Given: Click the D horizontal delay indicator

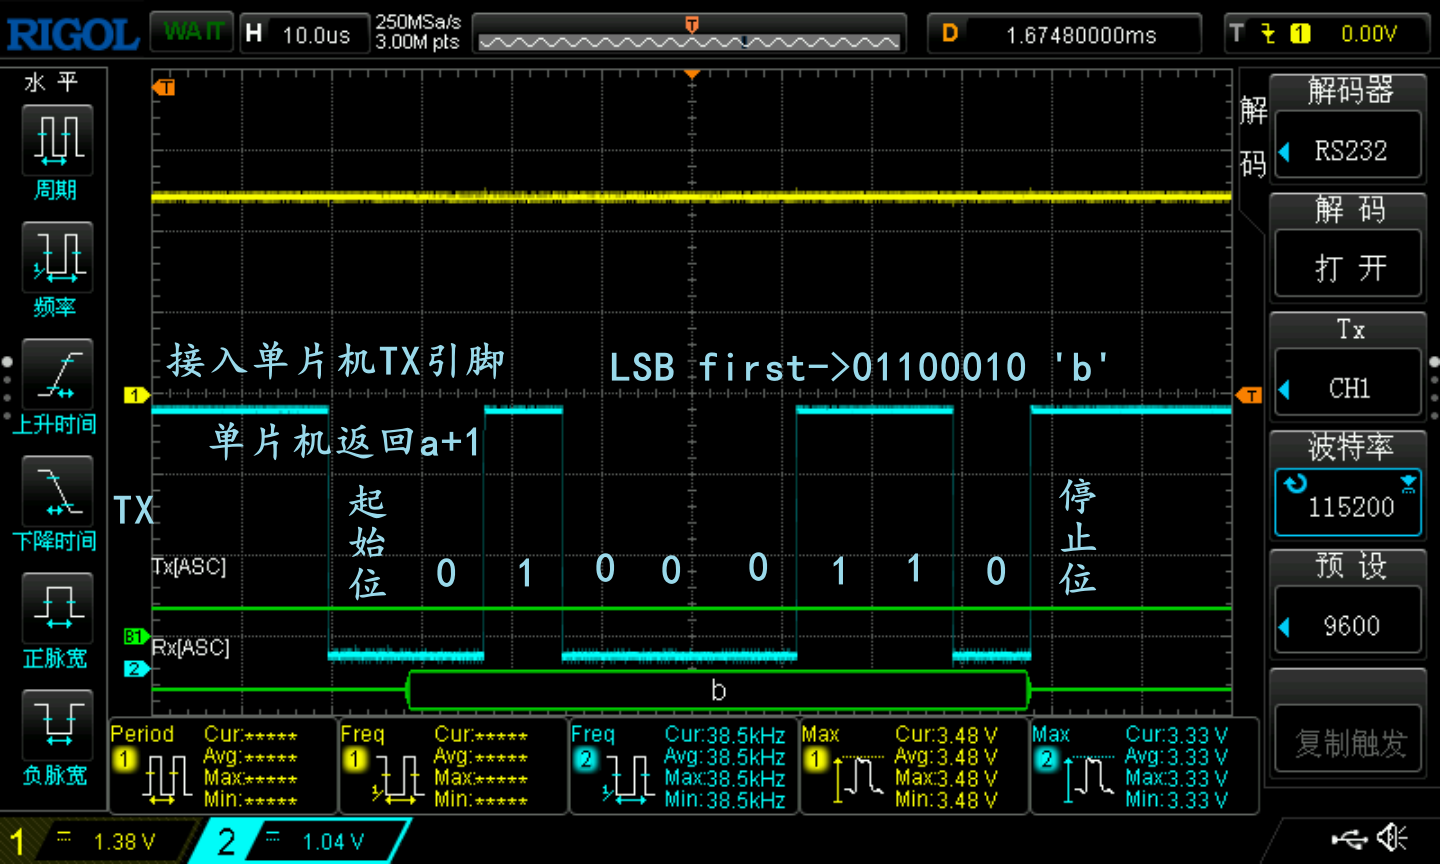Looking at the screenshot, I should (x=950, y=34).
